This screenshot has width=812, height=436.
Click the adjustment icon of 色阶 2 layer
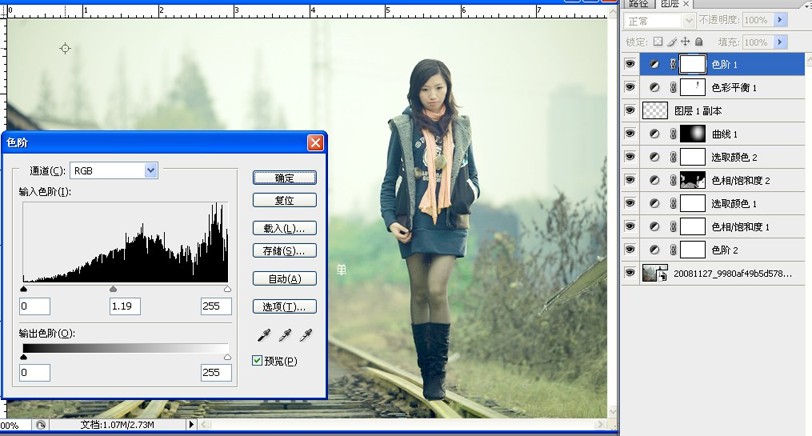point(655,250)
